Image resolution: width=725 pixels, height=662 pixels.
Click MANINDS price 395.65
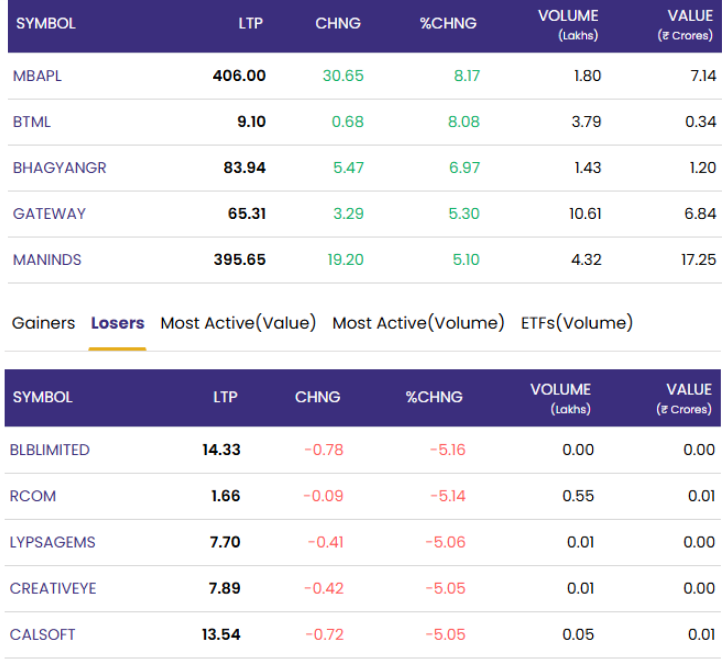point(240,260)
